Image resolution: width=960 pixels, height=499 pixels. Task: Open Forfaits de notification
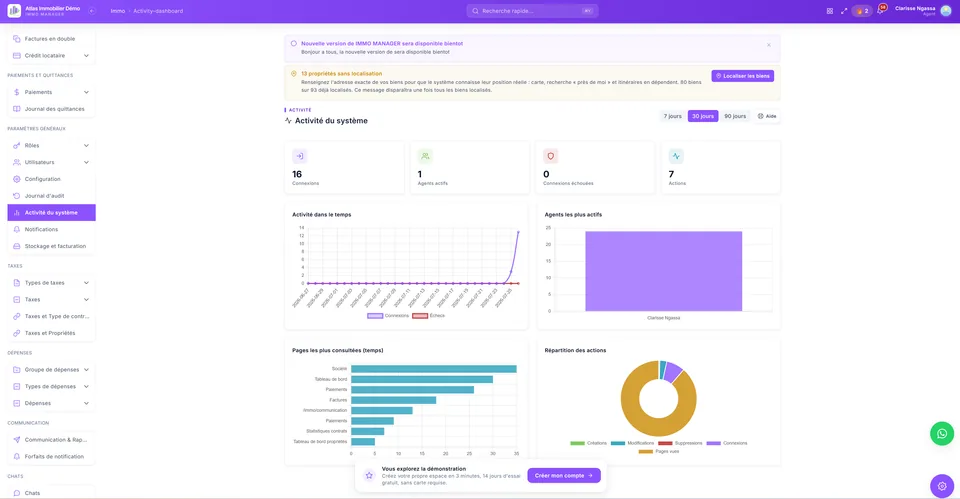(51, 456)
